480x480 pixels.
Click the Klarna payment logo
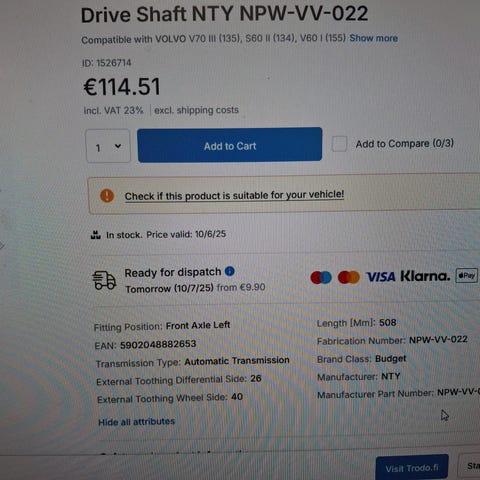(x=425, y=276)
